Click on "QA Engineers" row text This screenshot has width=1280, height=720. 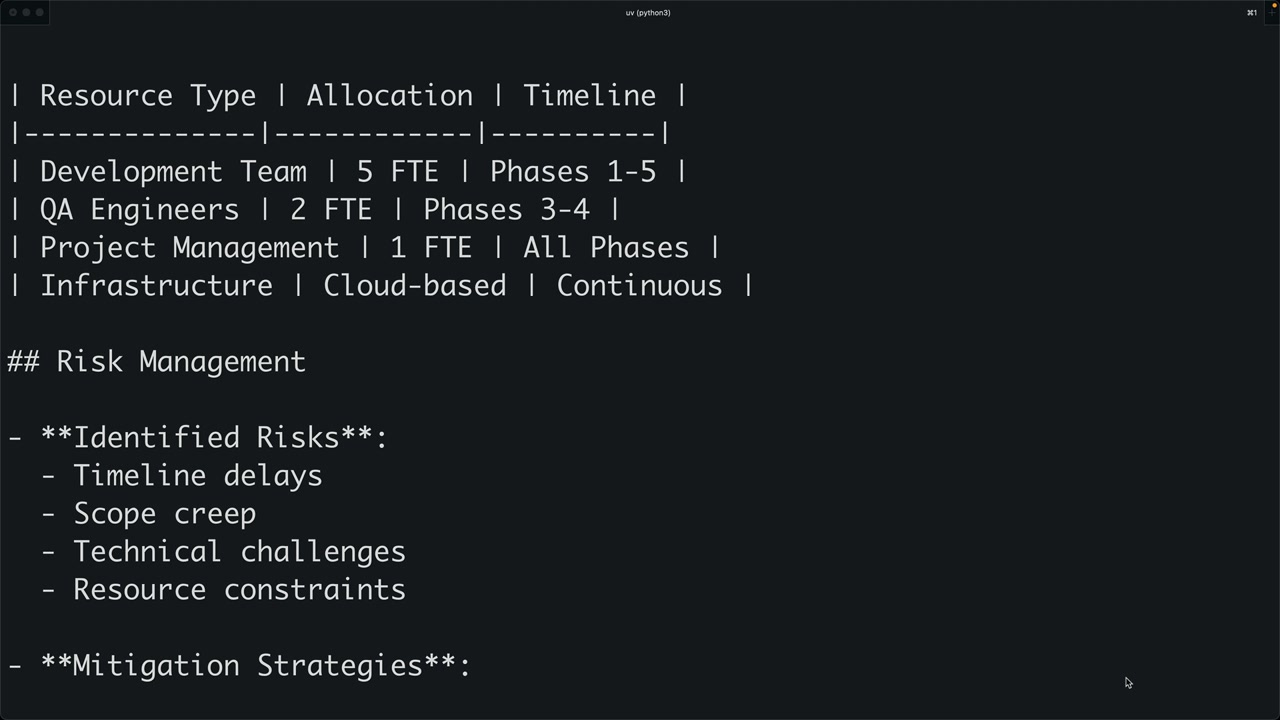[x=139, y=210]
